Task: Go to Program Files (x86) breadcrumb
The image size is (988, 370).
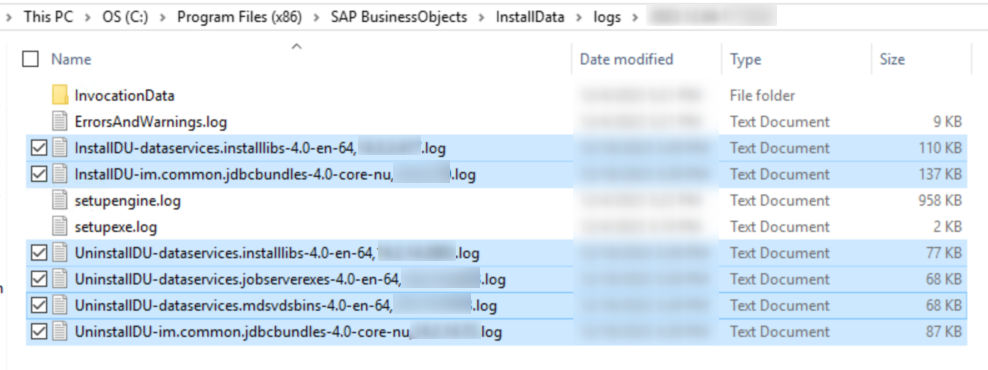Action: [x=239, y=17]
